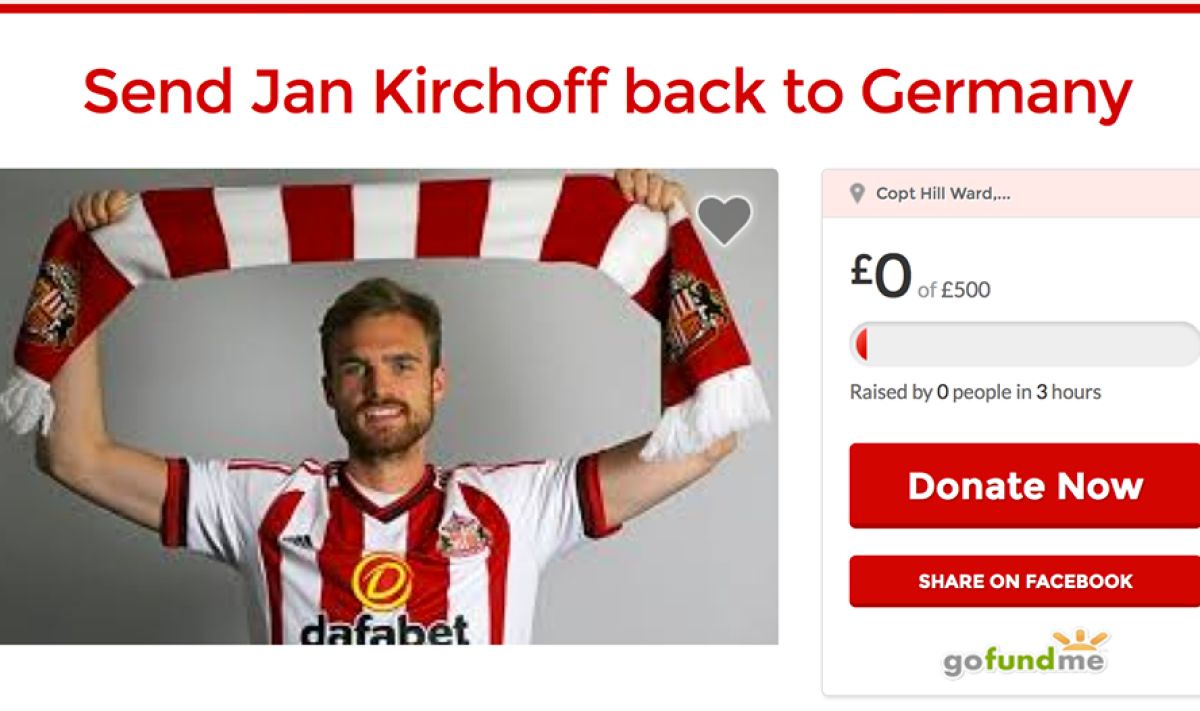Image resolution: width=1200 pixels, height=711 pixels.
Task: Click the 'of £500' goal text
Action: [954, 290]
